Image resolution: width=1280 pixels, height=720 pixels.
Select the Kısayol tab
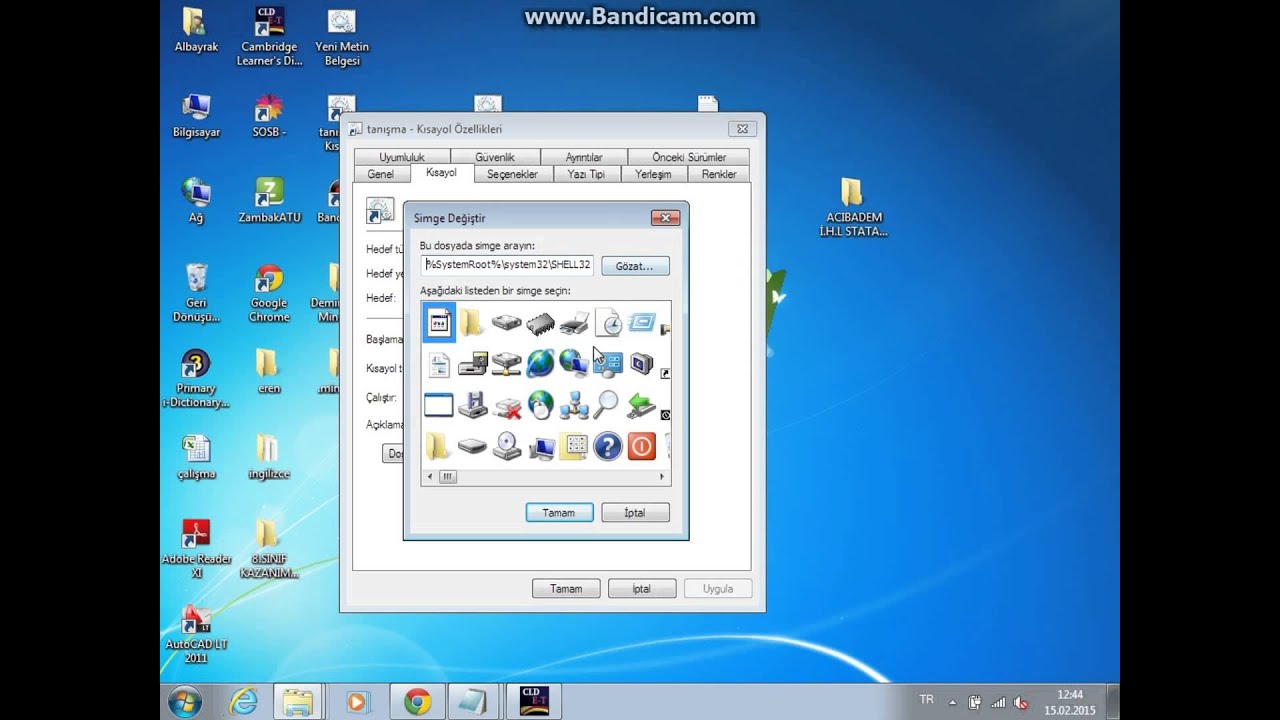[x=441, y=173]
